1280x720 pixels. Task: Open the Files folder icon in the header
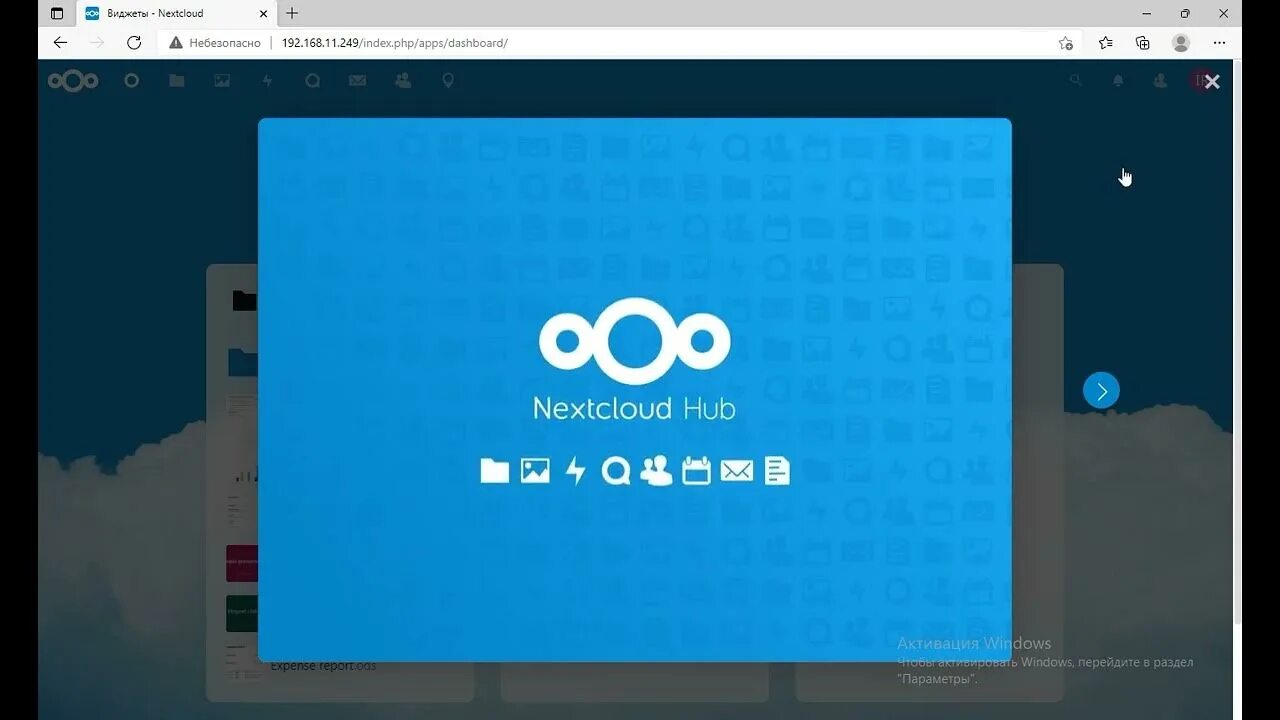click(x=177, y=81)
